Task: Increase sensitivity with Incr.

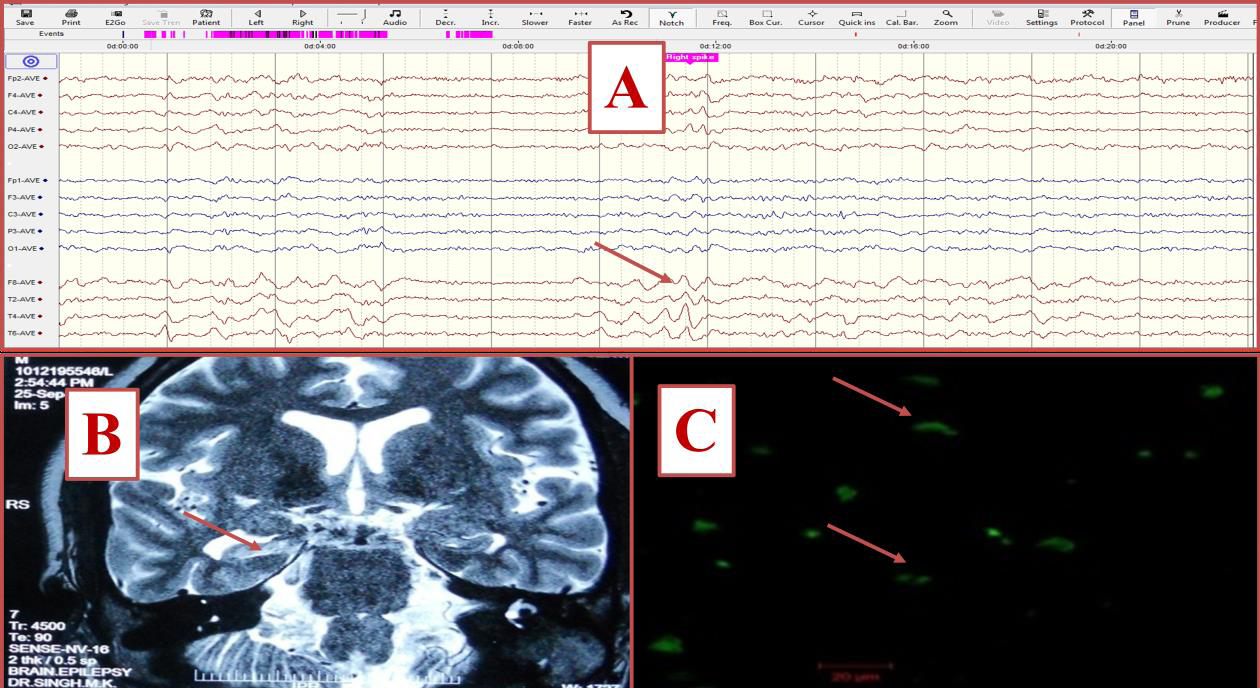Action: pyautogui.click(x=490, y=17)
